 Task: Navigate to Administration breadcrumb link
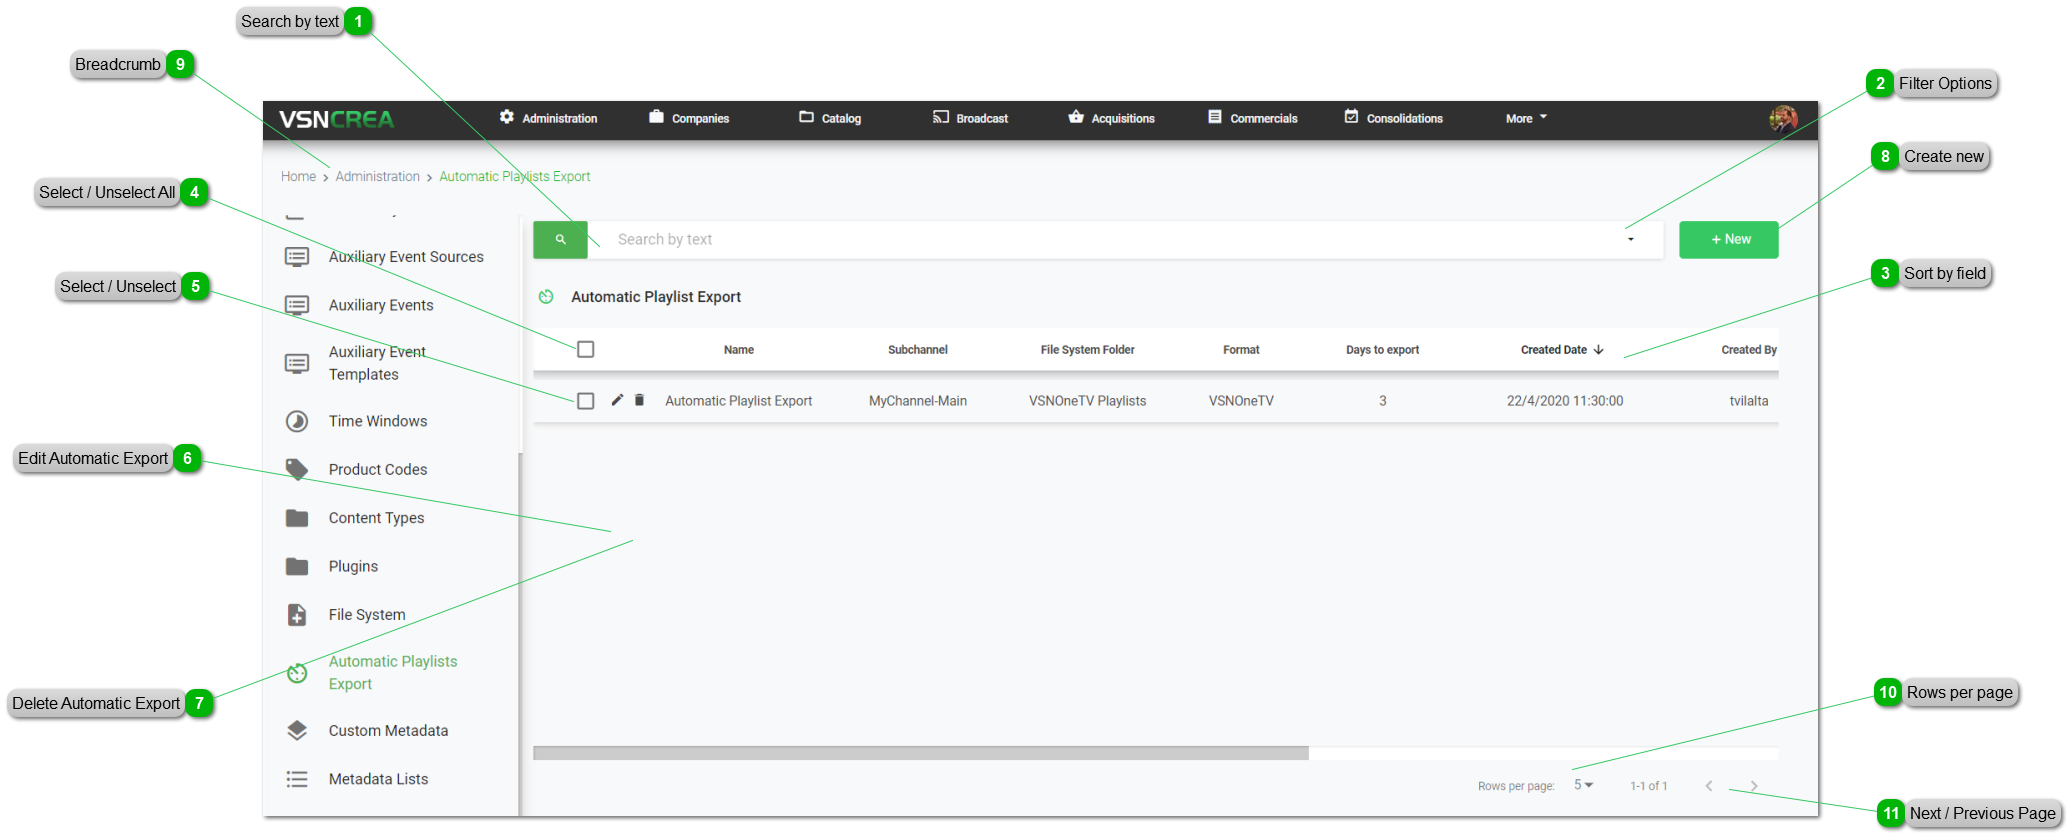[377, 177]
